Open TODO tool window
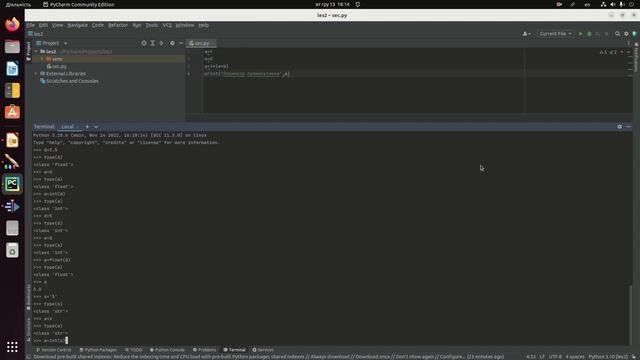This screenshot has width=640, height=360. click(133, 350)
